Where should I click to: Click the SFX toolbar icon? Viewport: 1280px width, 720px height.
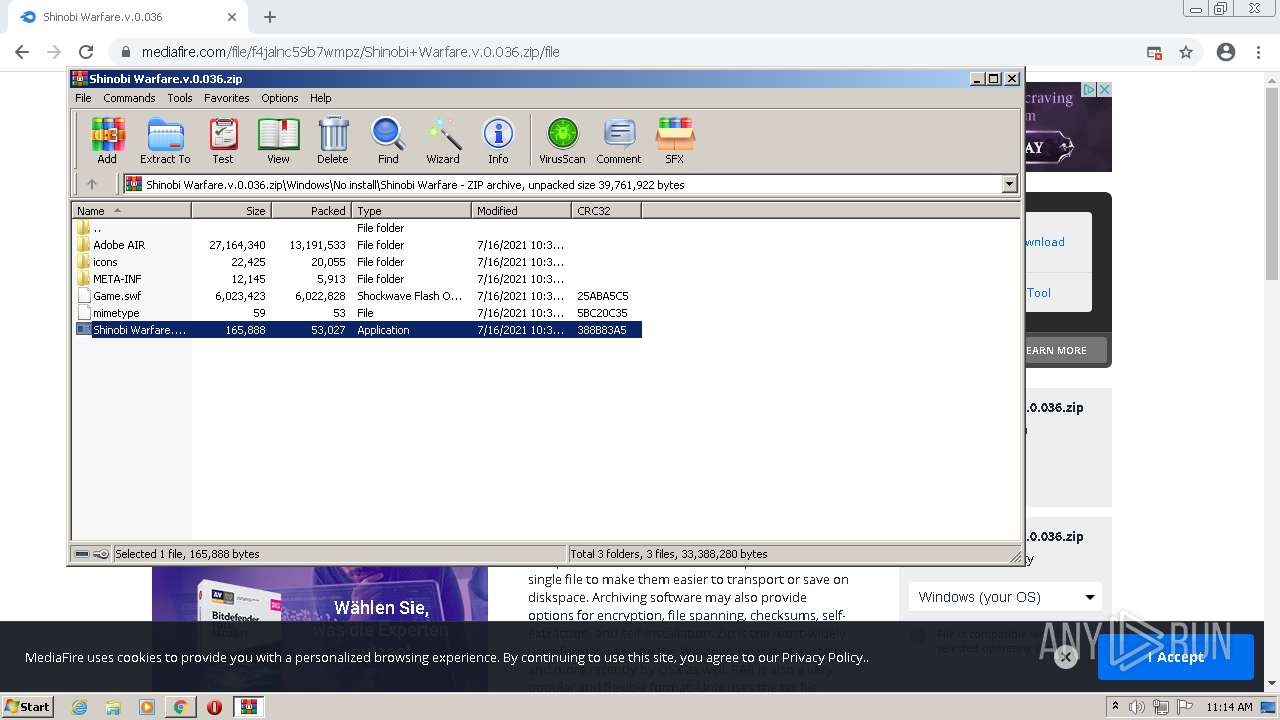(675, 140)
